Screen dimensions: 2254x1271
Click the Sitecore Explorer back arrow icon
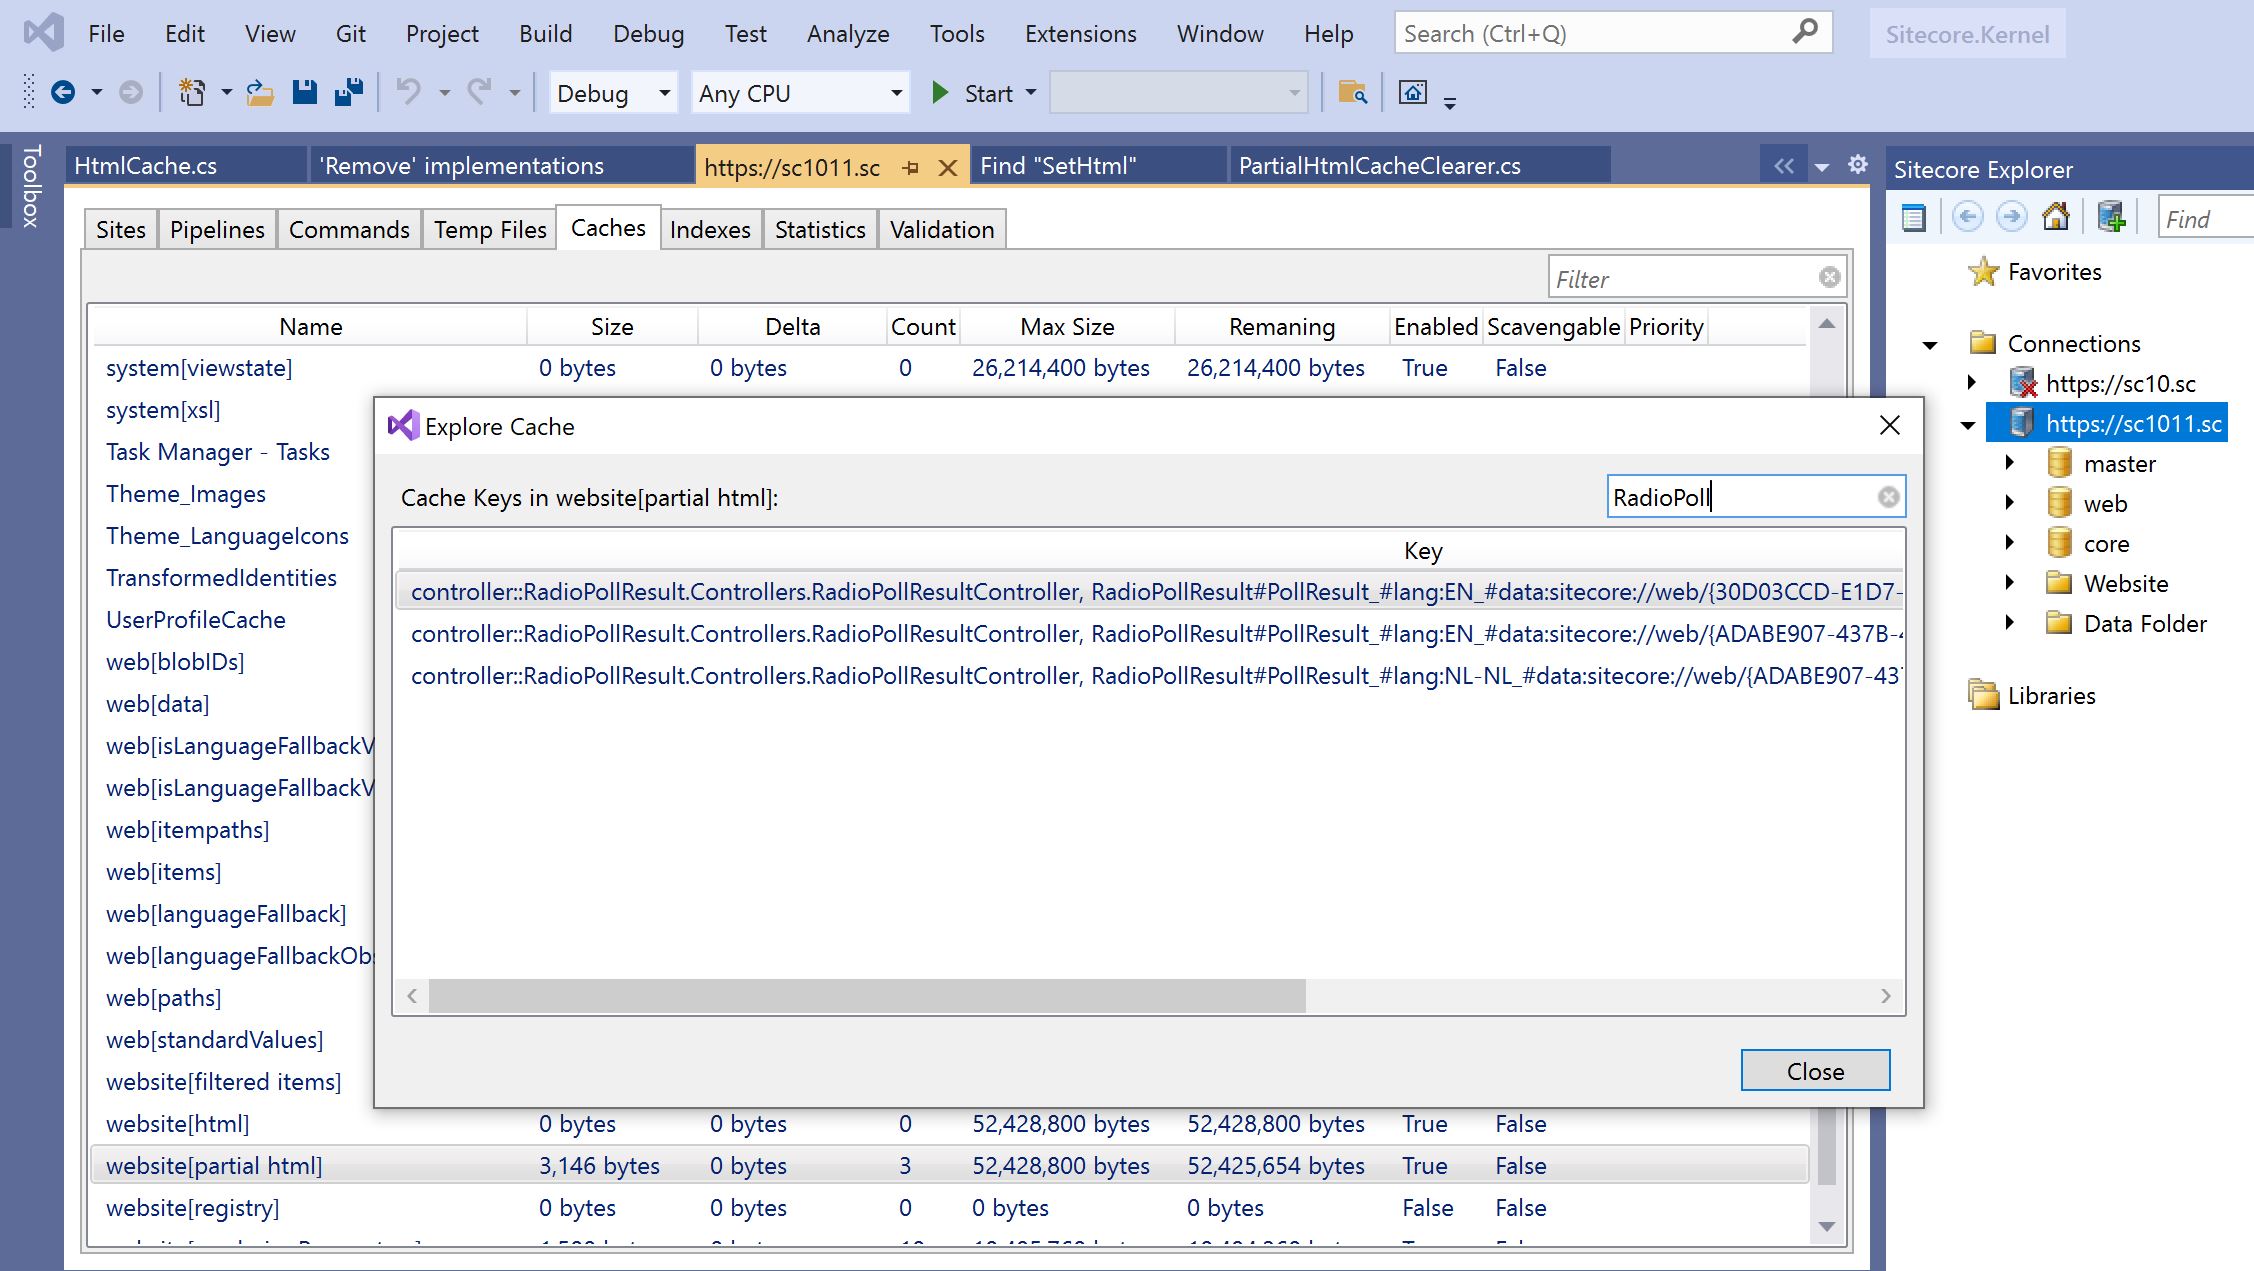point(1967,218)
